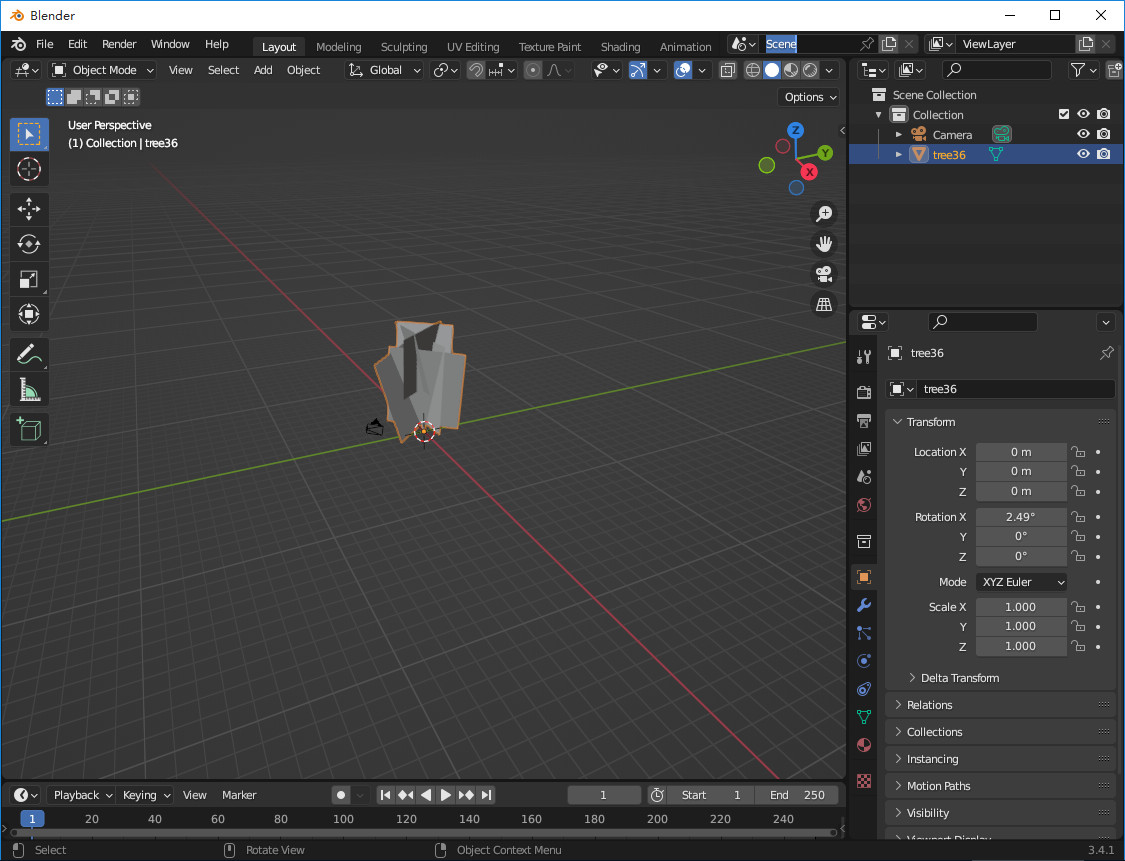Open the Modifier properties wrench tab

point(864,605)
